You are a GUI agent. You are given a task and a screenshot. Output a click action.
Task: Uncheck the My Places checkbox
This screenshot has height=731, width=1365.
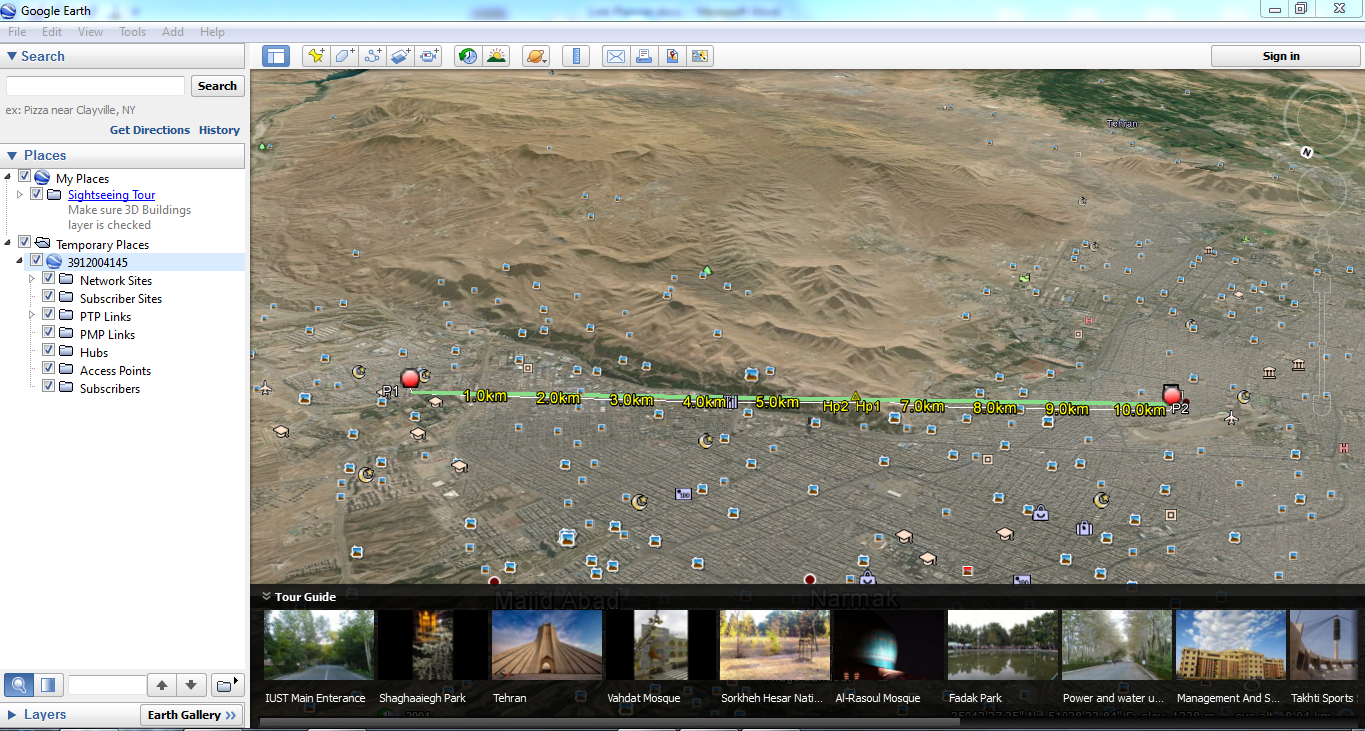coord(25,177)
